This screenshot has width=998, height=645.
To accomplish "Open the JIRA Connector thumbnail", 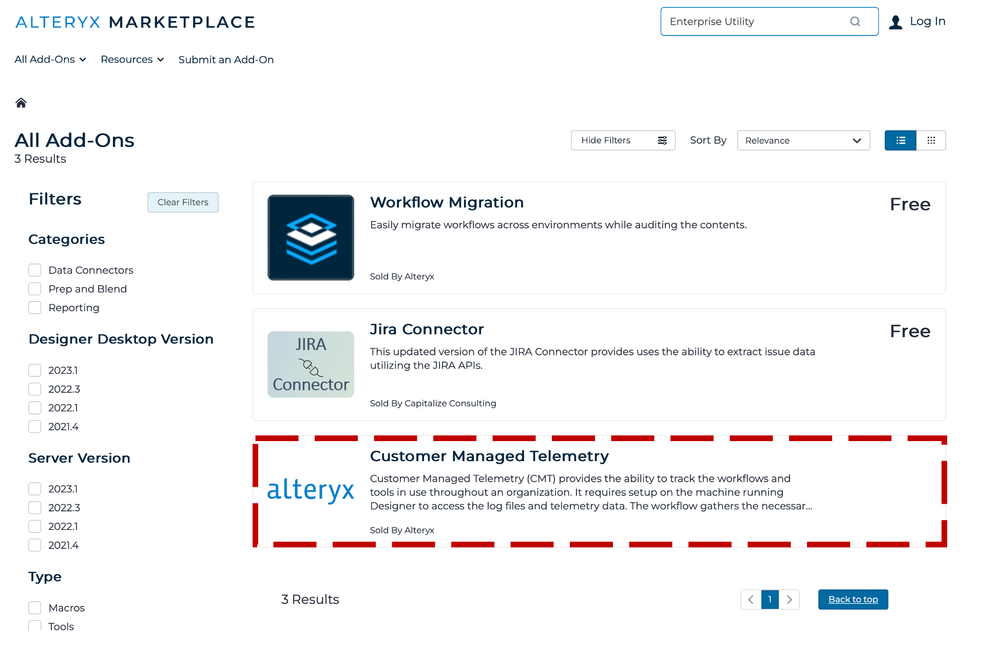I will tap(311, 364).
